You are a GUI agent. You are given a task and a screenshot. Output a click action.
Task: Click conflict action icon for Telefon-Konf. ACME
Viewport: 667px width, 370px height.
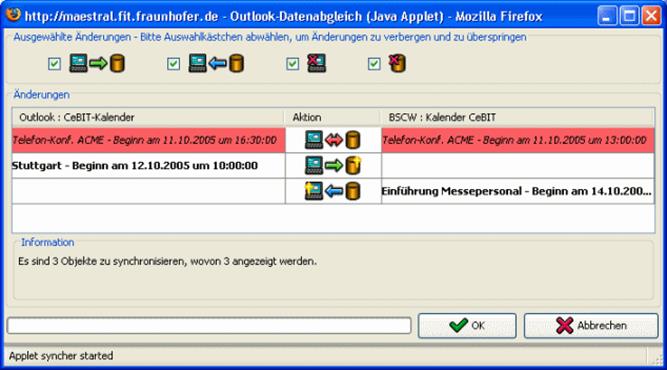coord(333,140)
